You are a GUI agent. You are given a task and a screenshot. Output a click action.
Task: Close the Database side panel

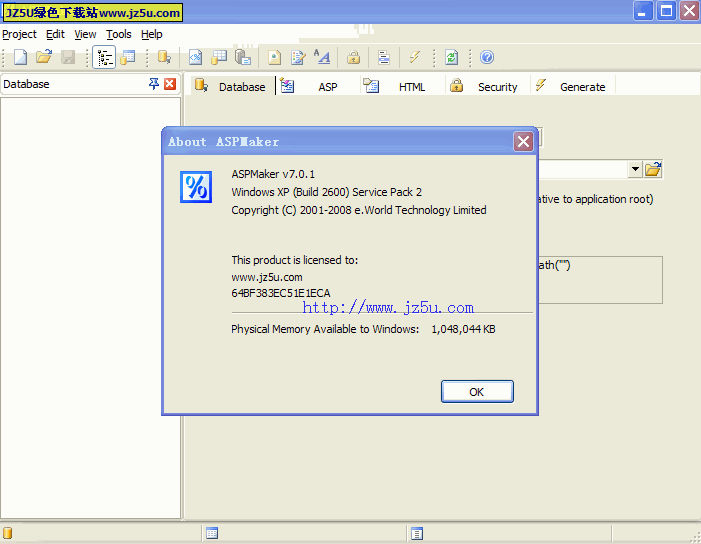click(170, 84)
